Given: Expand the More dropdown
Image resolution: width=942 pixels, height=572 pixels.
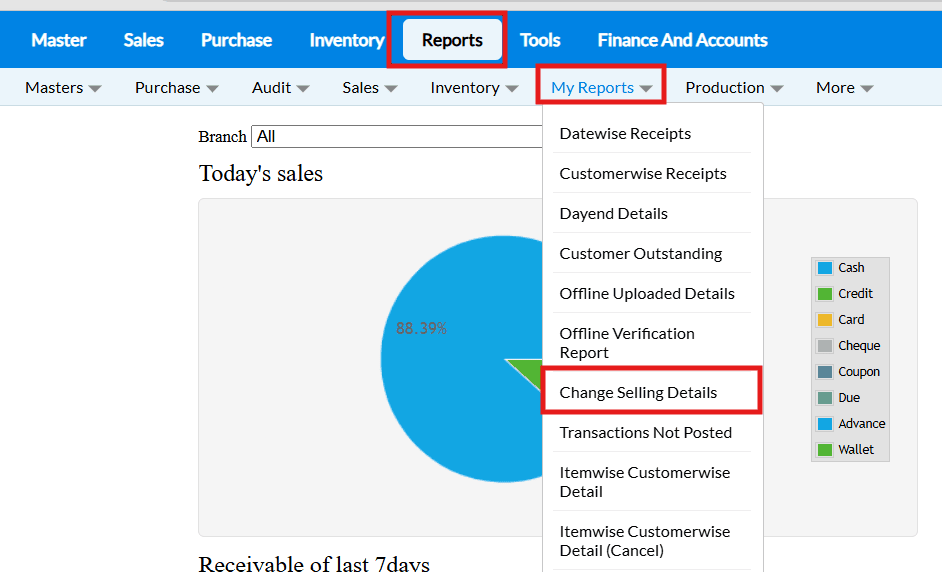Looking at the screenshot, I should point(844,88).
